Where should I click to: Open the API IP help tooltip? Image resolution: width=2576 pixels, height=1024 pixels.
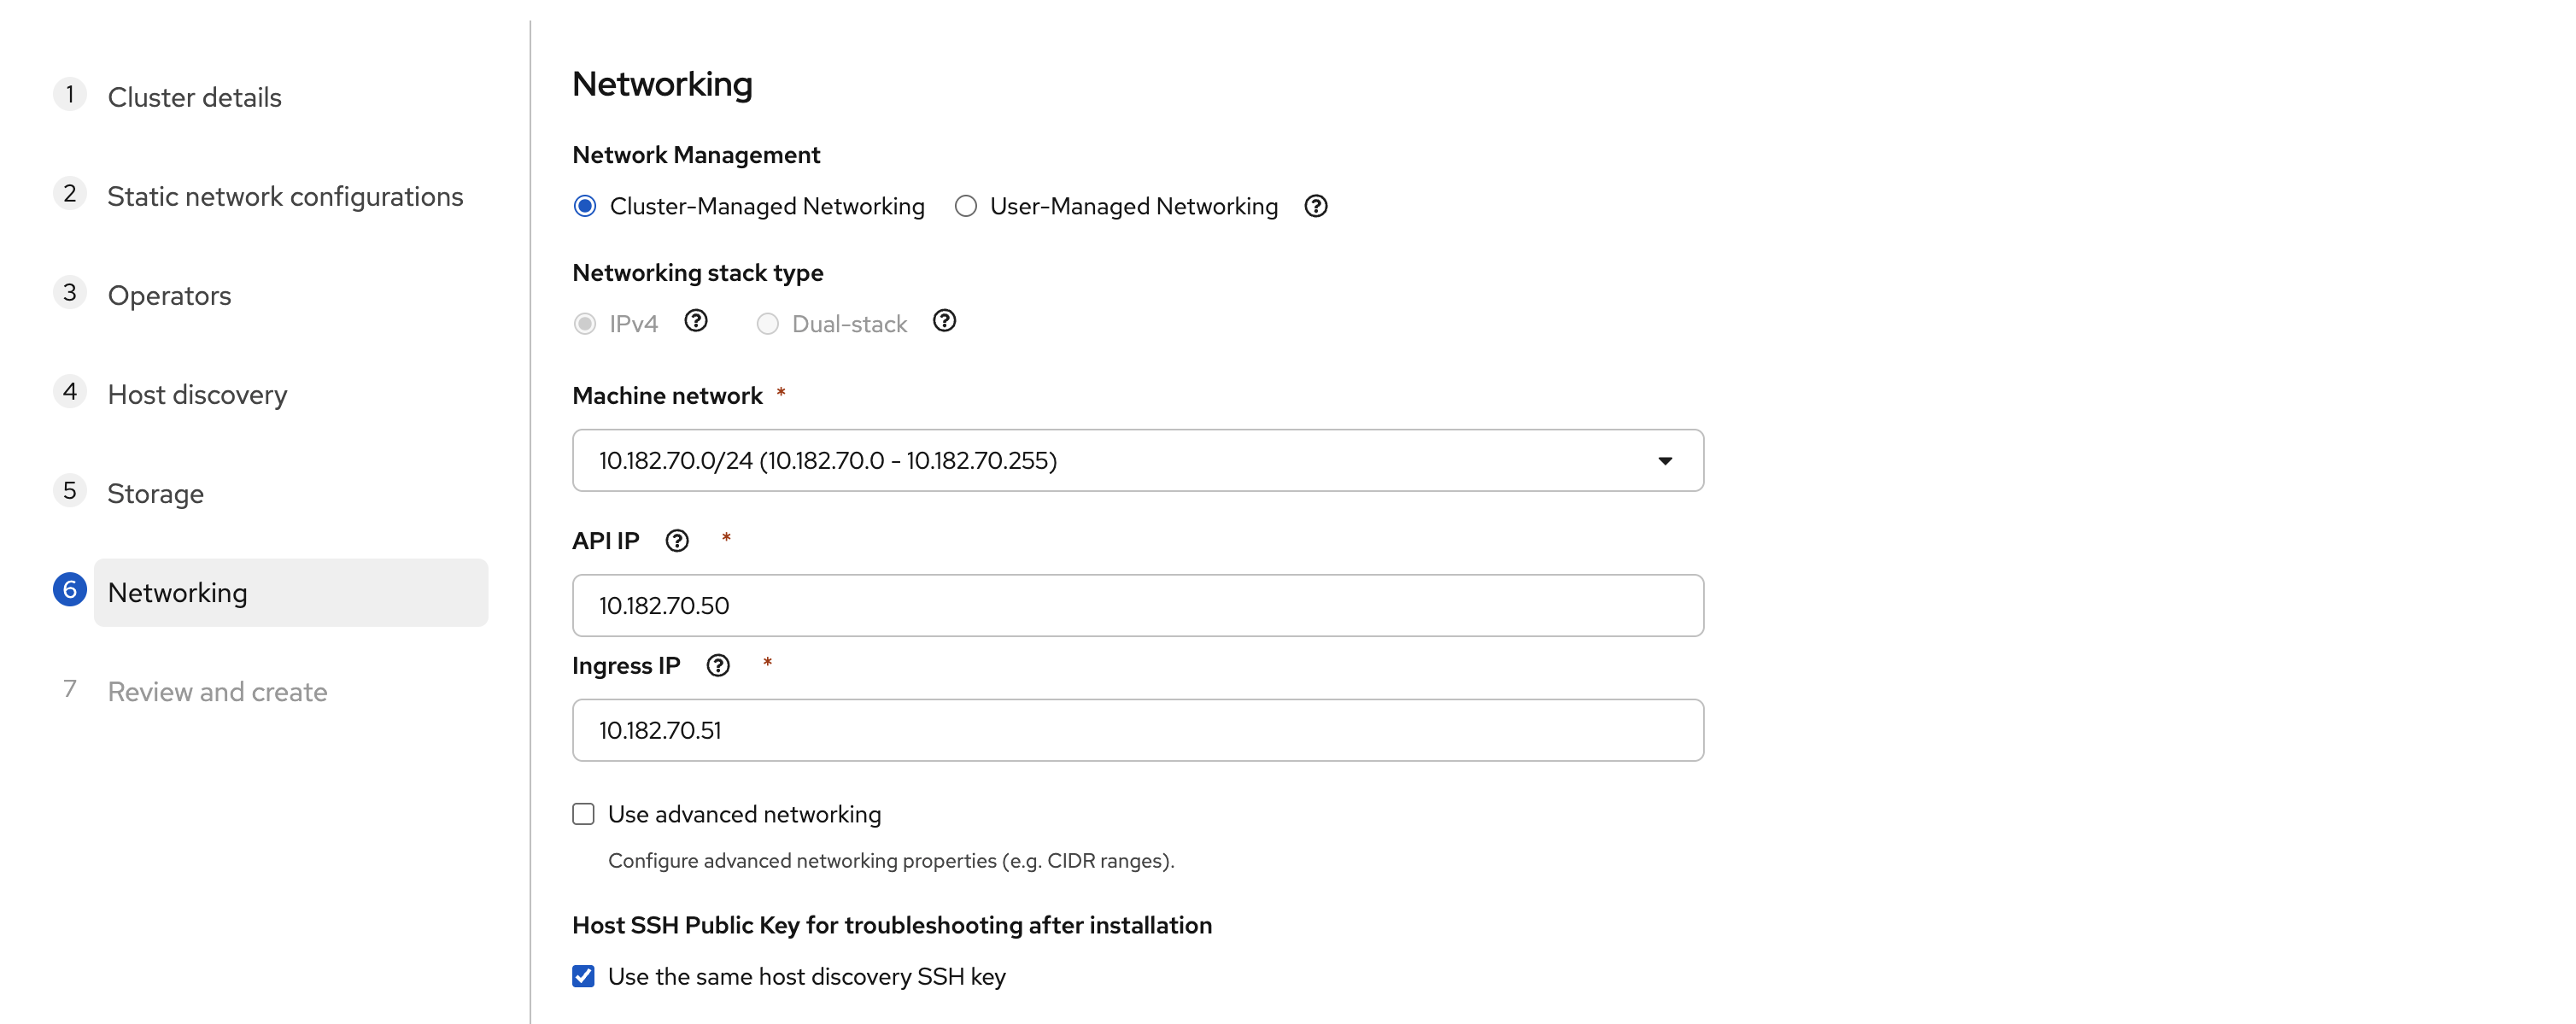[677, 541]
